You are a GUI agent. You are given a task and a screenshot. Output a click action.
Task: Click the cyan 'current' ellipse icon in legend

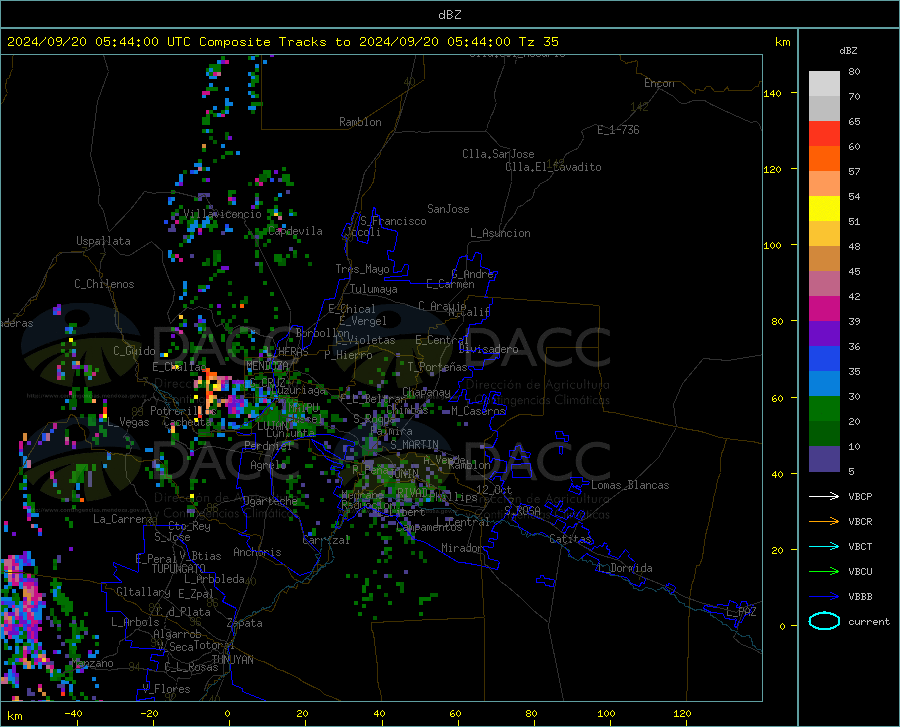click(x=824, y=621)
